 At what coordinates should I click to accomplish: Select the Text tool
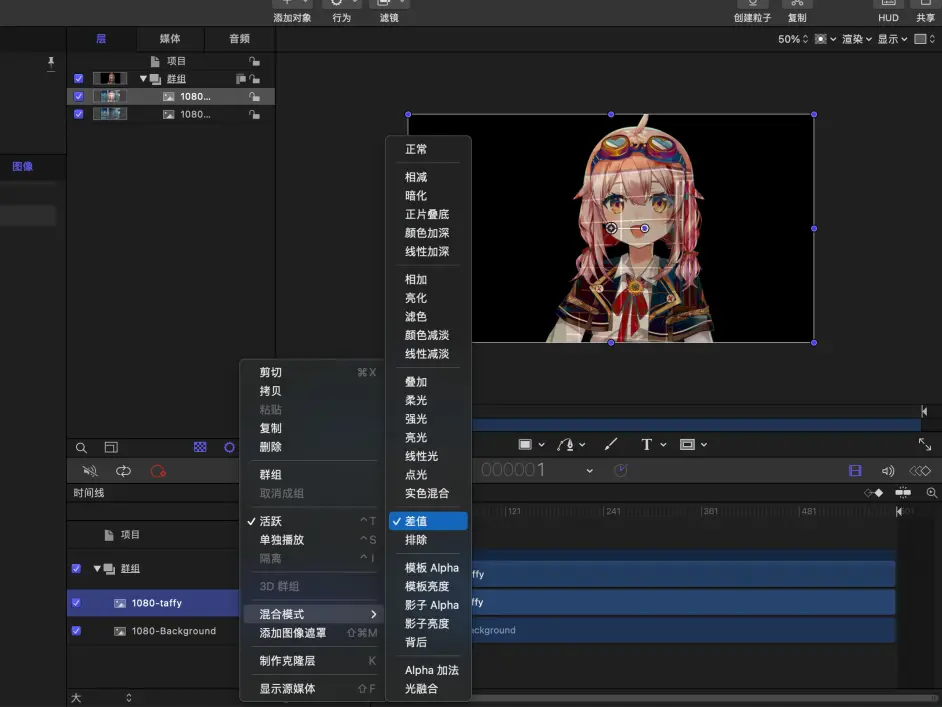(x=646, y=445)
